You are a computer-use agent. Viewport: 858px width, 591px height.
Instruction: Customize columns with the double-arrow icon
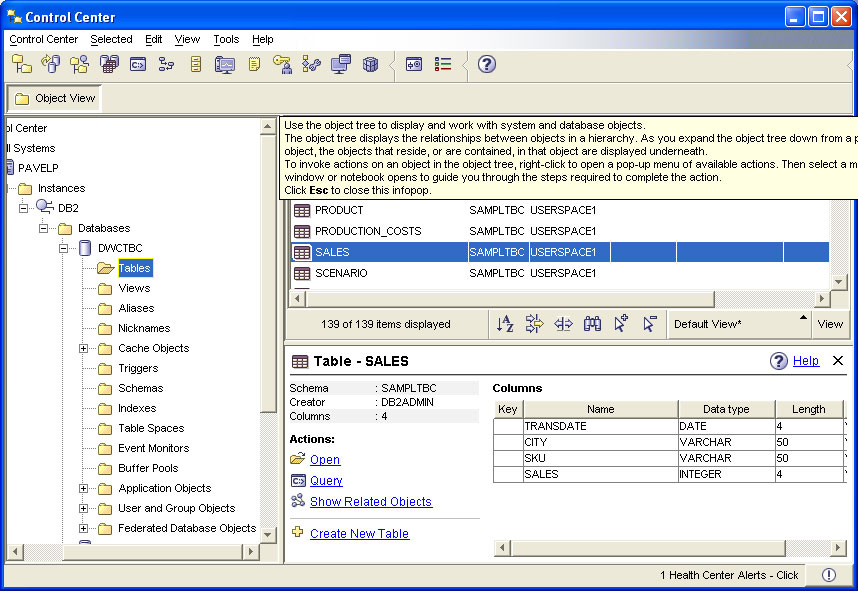pos(563,324)
